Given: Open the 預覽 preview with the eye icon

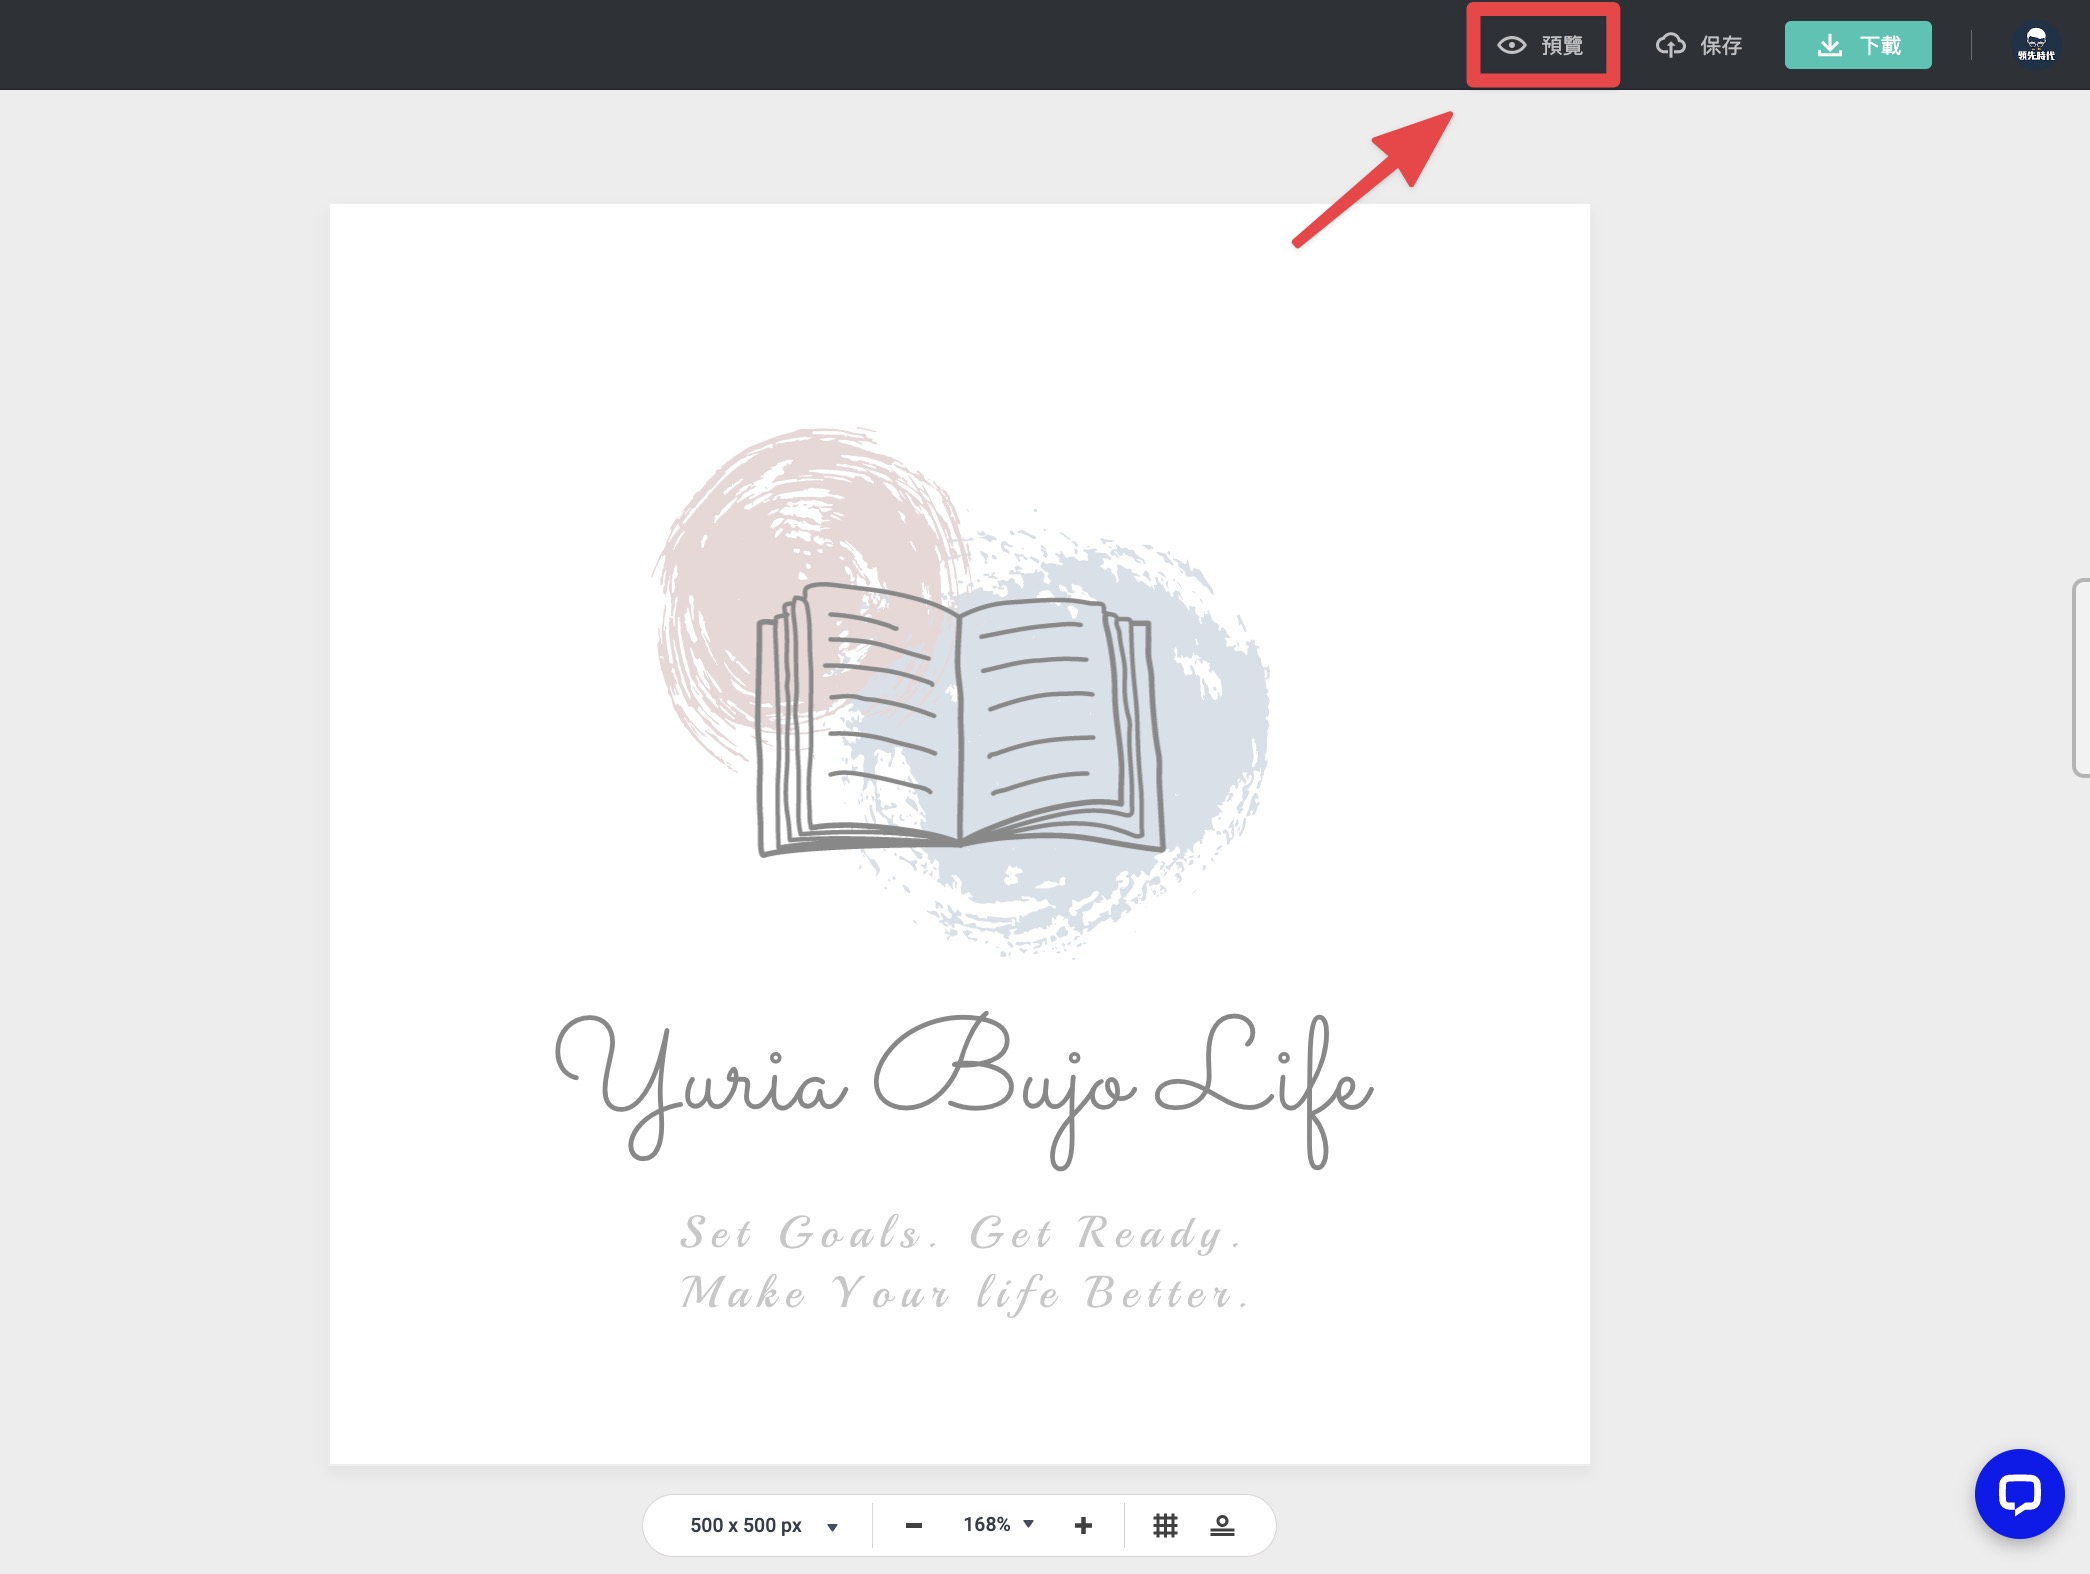Looking at the screenshot, I should (x=1540, y=45).
